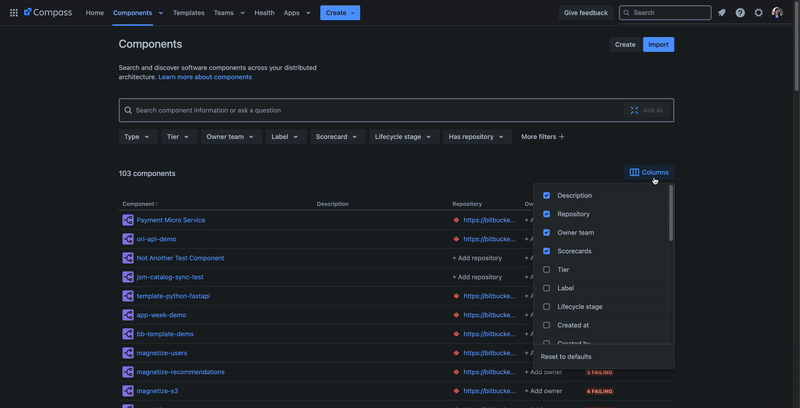This screenshot has width=800, height=408.
Task: Open the Type filter dropdown
Action: 138,137
